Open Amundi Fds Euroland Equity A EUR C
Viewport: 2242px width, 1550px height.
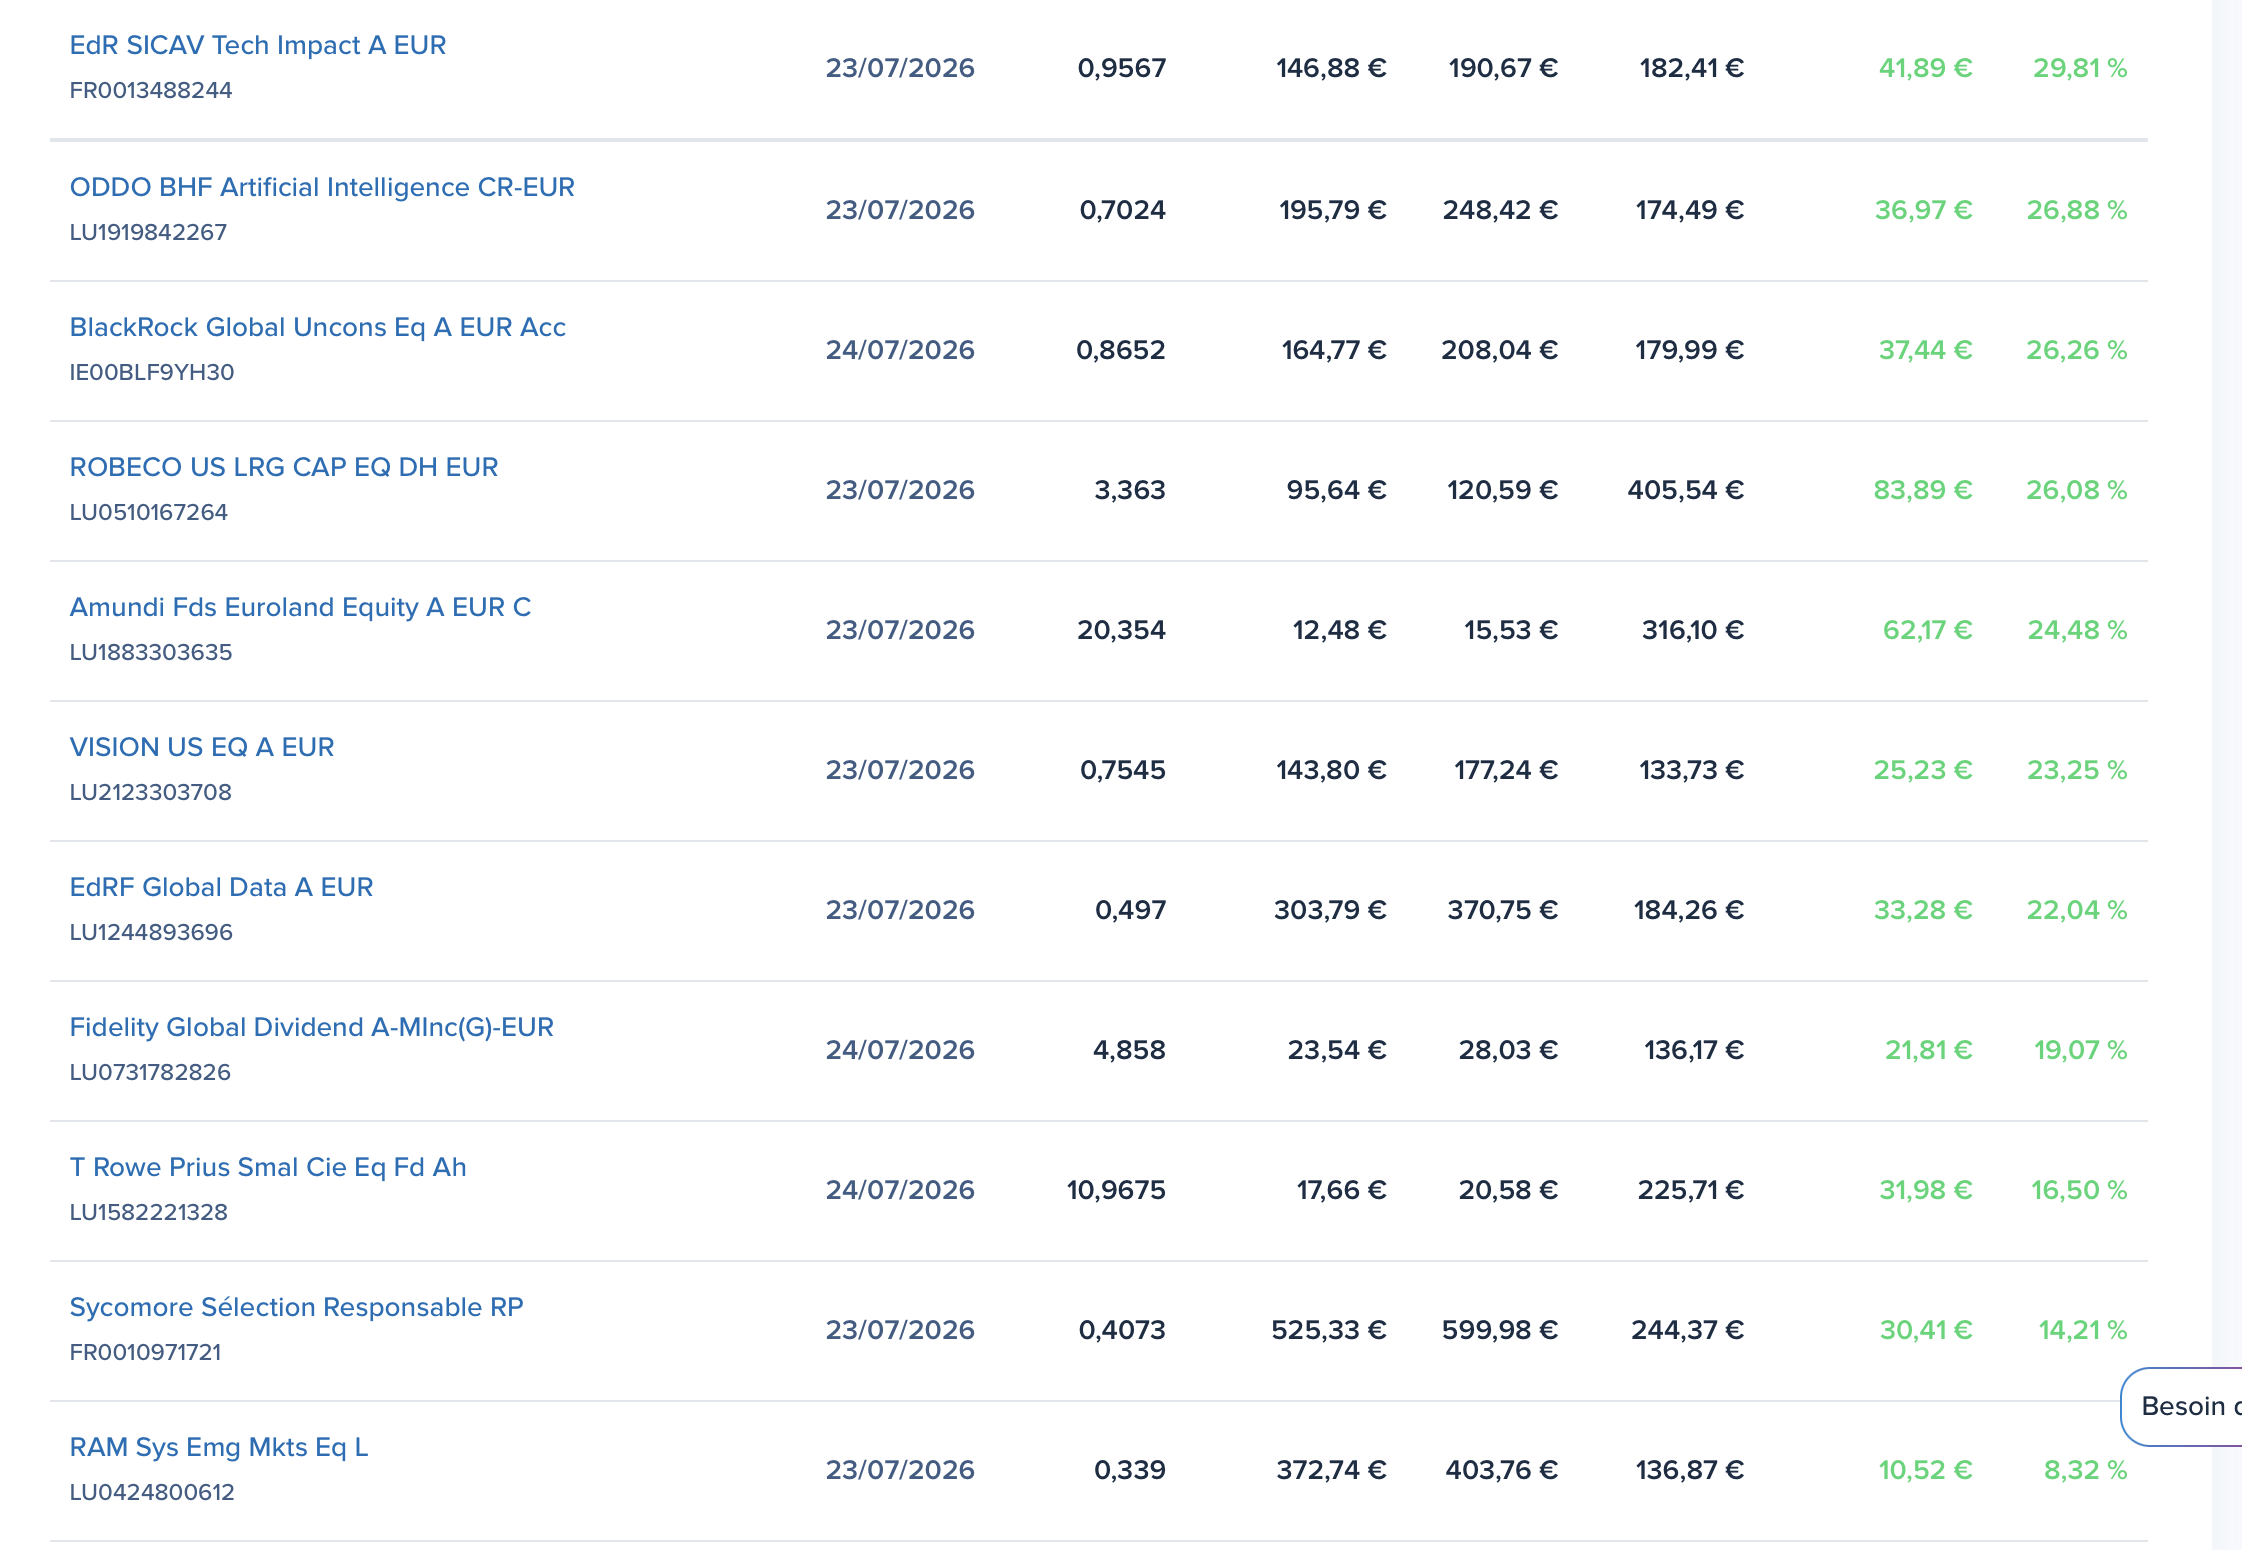click(300, 607)
